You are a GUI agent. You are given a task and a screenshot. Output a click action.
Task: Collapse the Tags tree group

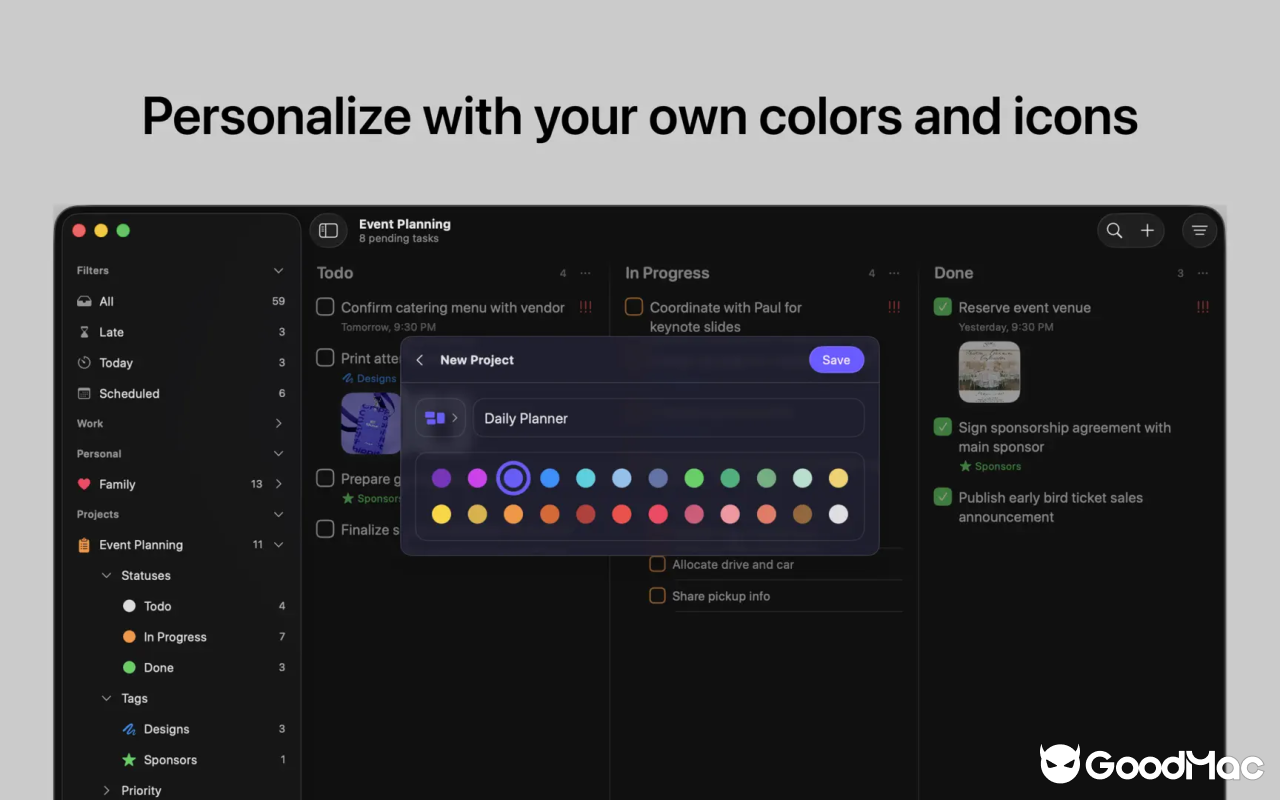(107, 698)
